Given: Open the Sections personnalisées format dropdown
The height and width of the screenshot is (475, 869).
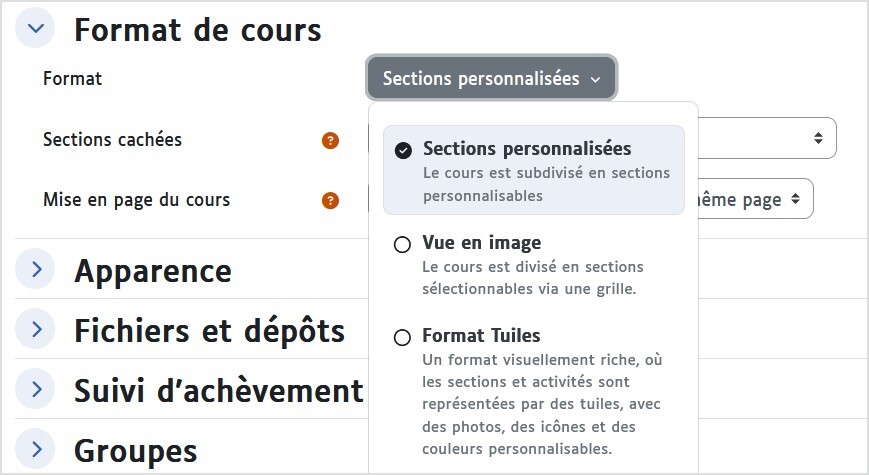Looking at the screenshot, I should (x=492, y=78).
